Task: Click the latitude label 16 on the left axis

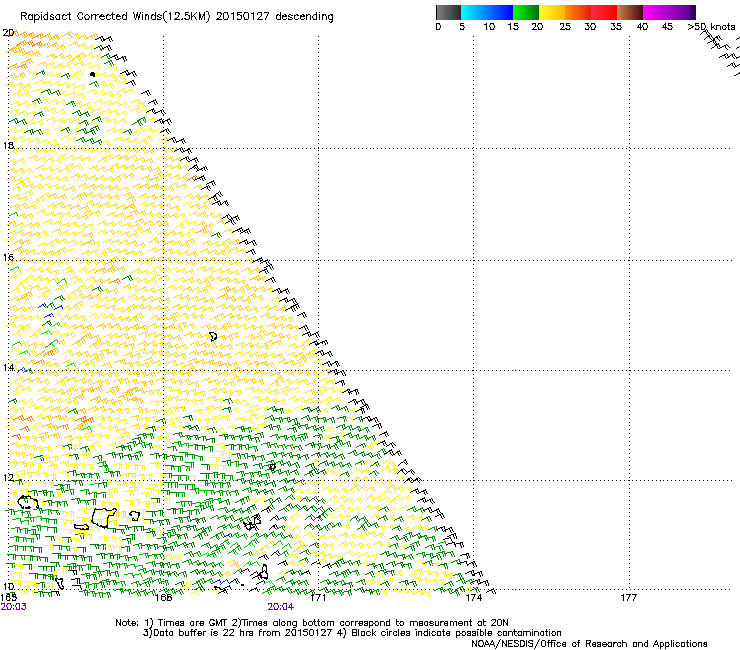Action: [x=8, y=257]
